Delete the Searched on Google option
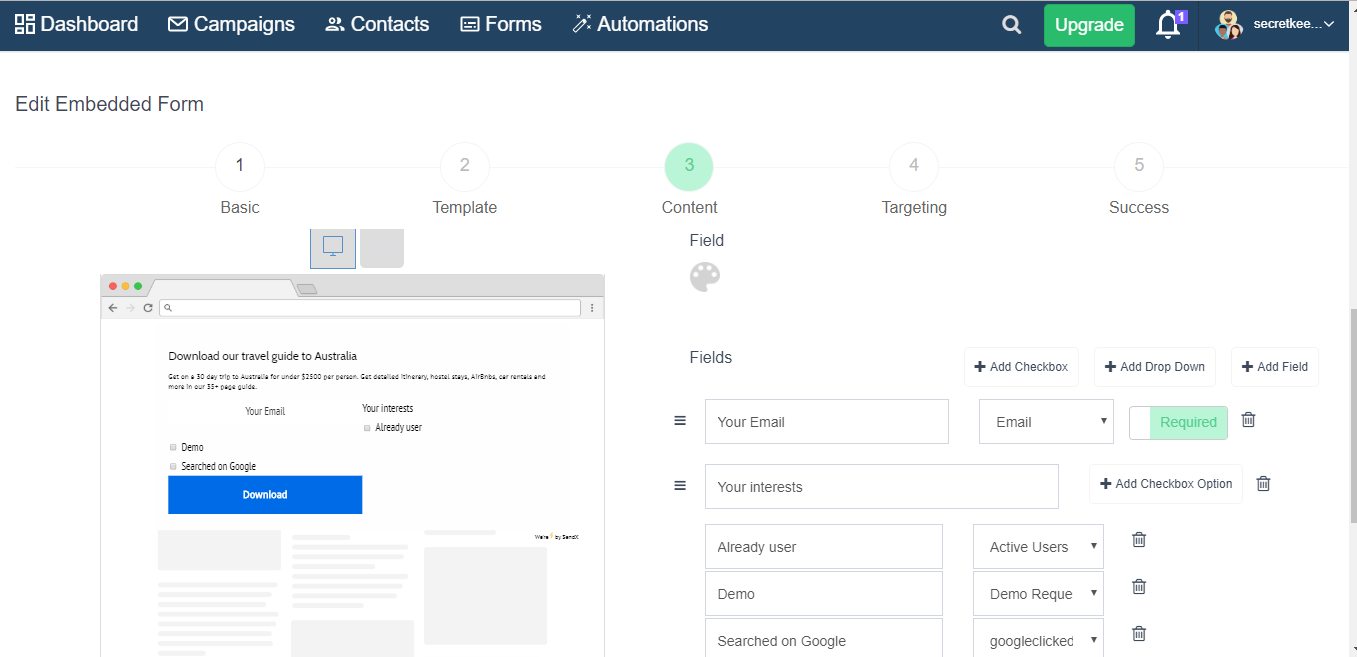This screenshot has height=657, width=1357. pyautogui.click(x=1138, y=633)
